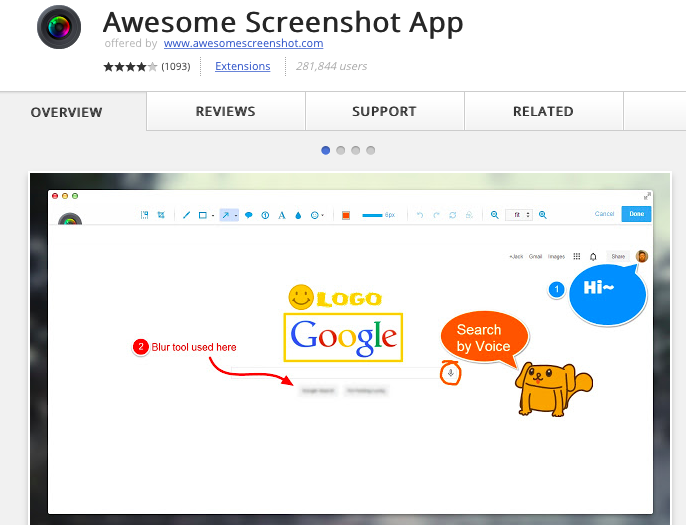This screenshot has width=686, height=525.
Task: Select the third carousel dot
Action: (x=356, y=150)
